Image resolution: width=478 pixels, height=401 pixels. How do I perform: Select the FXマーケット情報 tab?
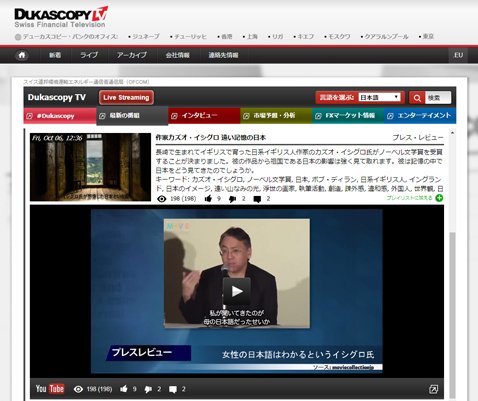(x=348, y=116)
